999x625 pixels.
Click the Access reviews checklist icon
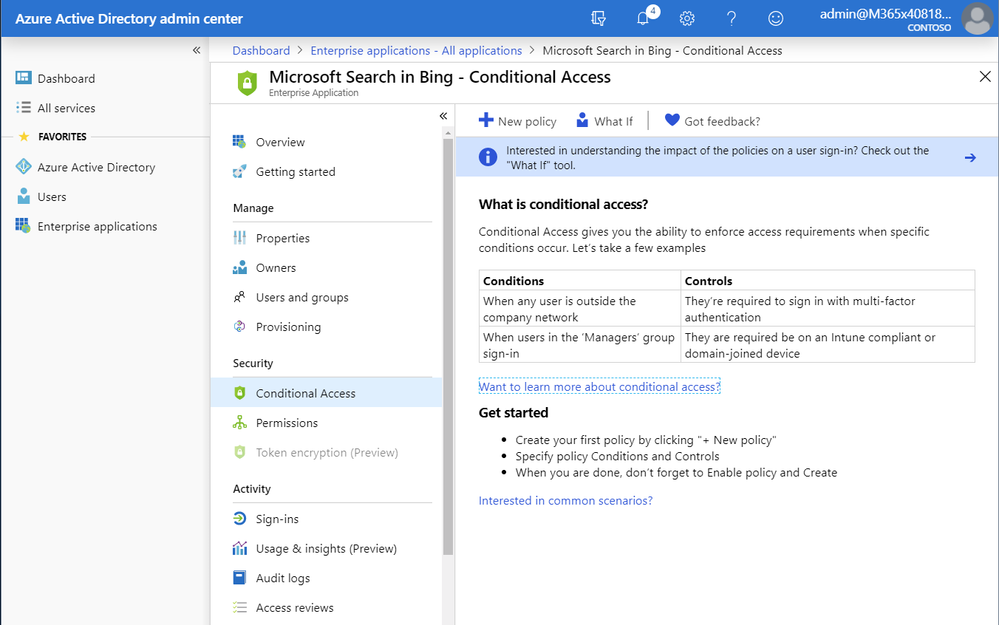(240, 607)
